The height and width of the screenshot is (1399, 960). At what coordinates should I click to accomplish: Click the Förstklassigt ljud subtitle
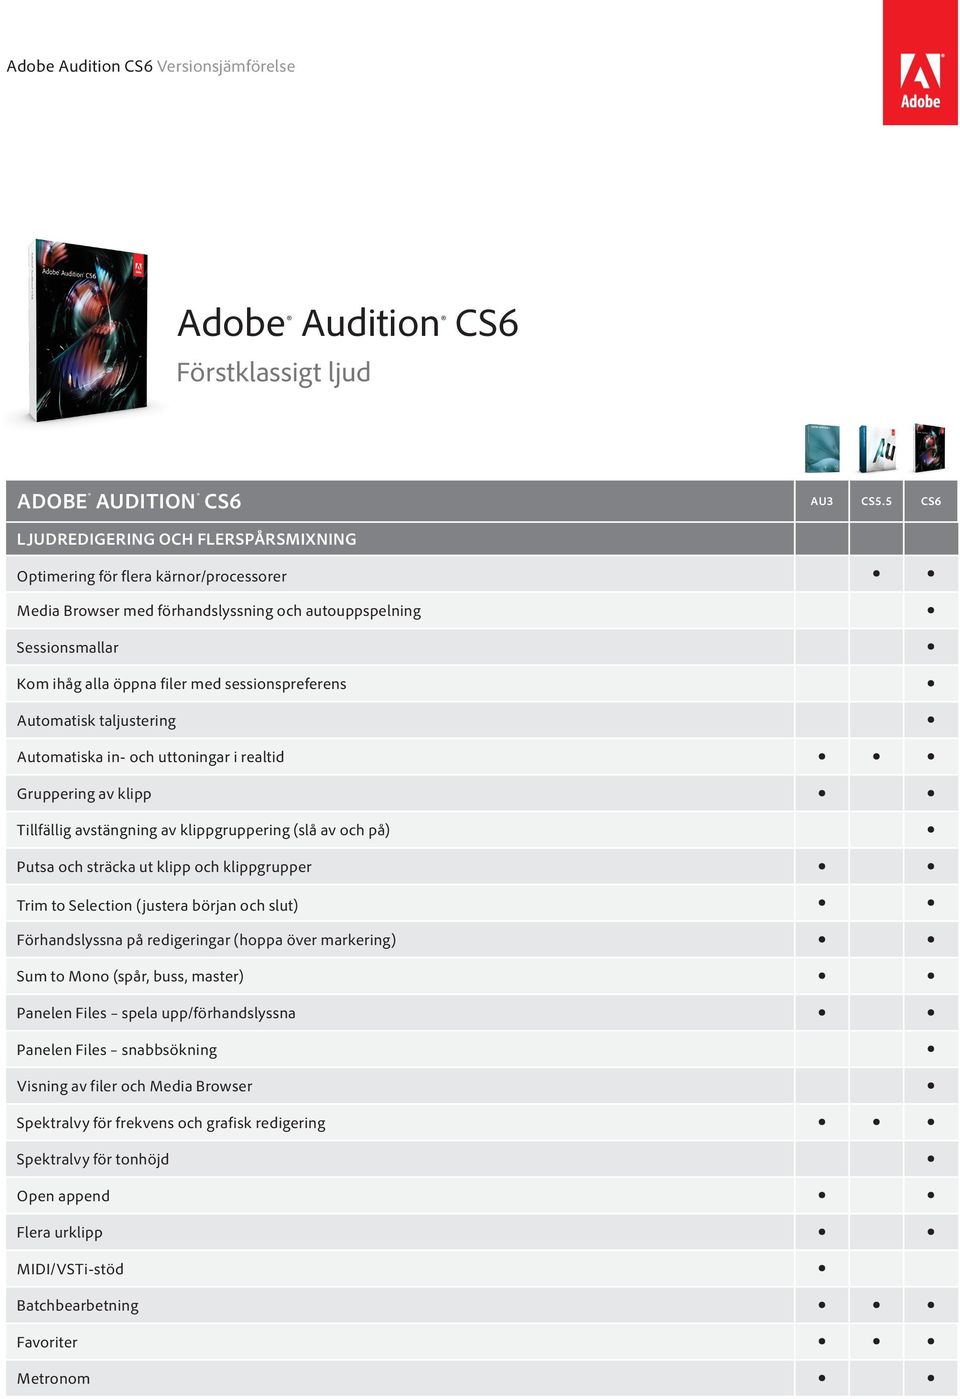273,372
